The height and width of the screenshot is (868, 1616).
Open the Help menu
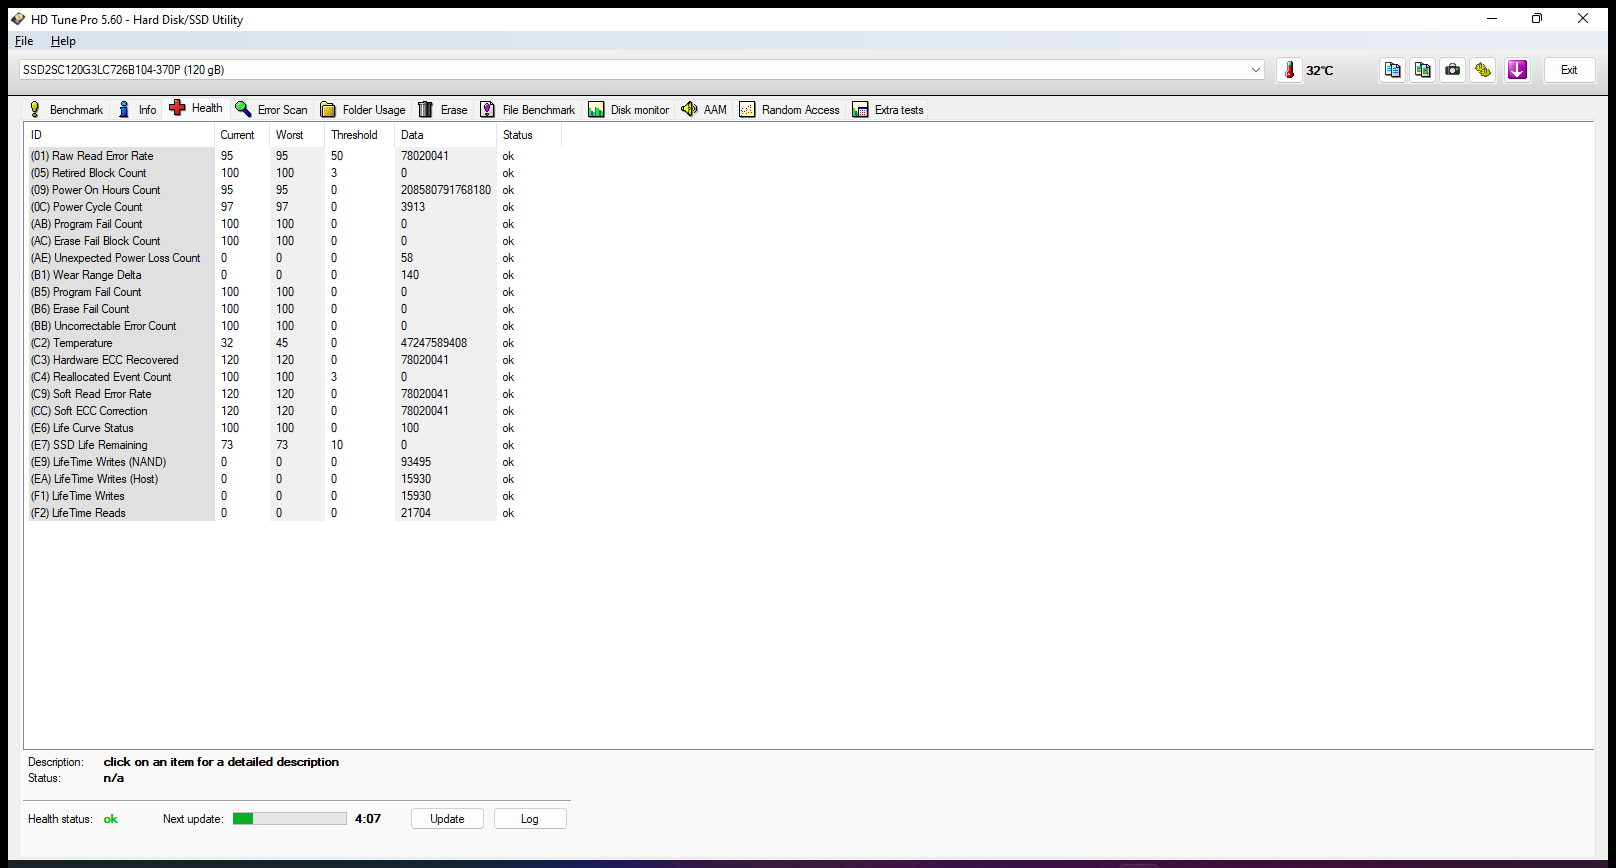(63, 41)
